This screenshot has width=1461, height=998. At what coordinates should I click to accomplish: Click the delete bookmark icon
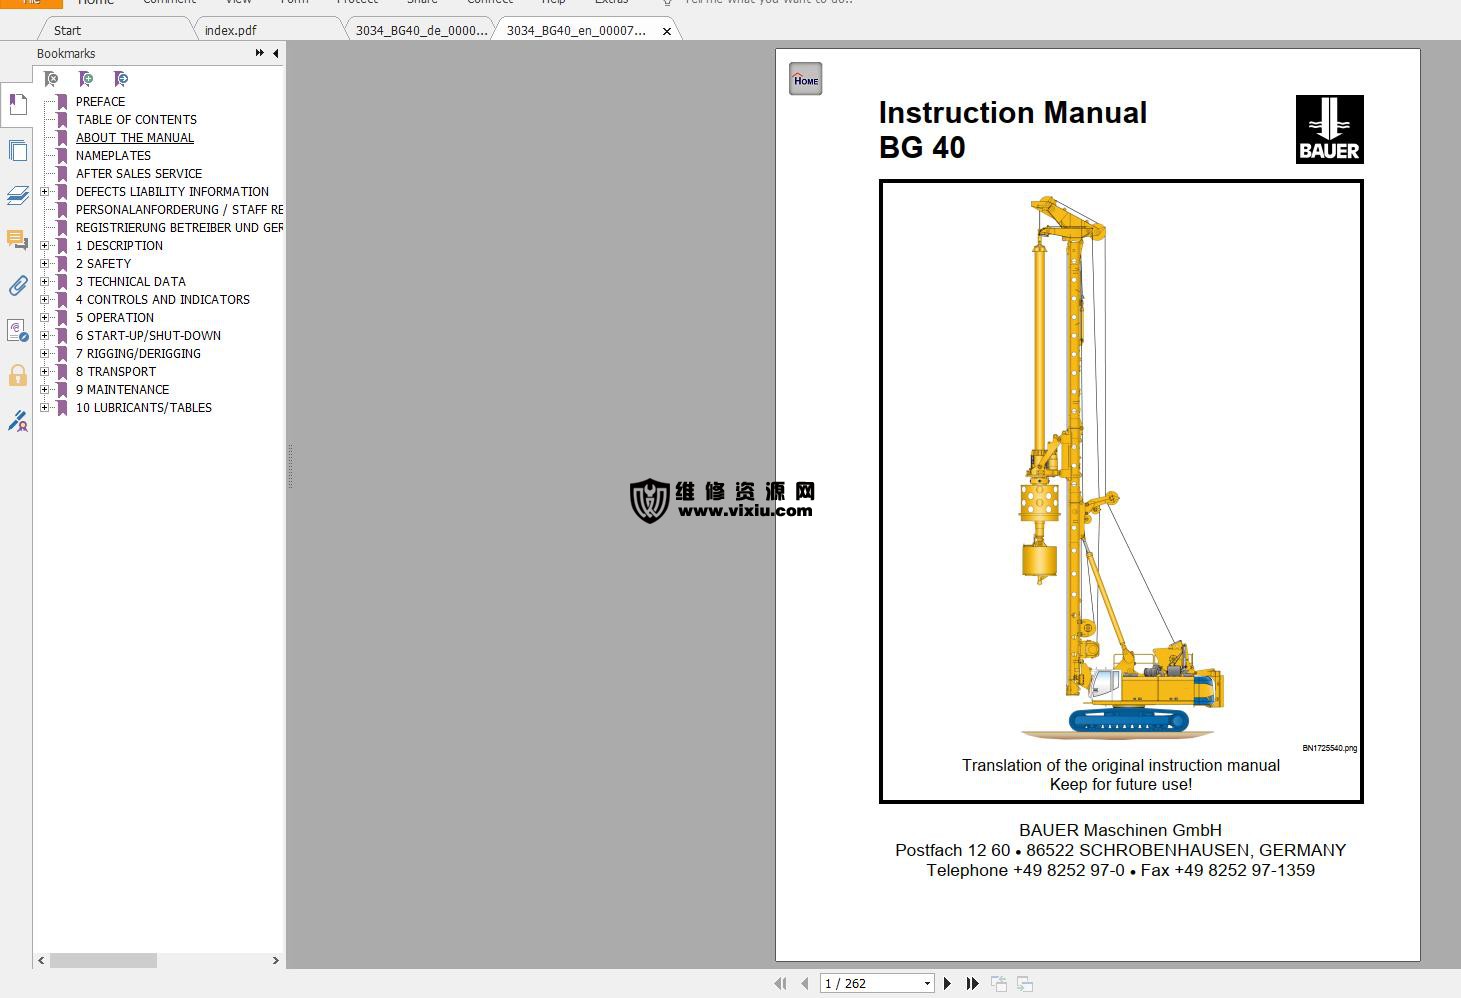tap(51, 79)
